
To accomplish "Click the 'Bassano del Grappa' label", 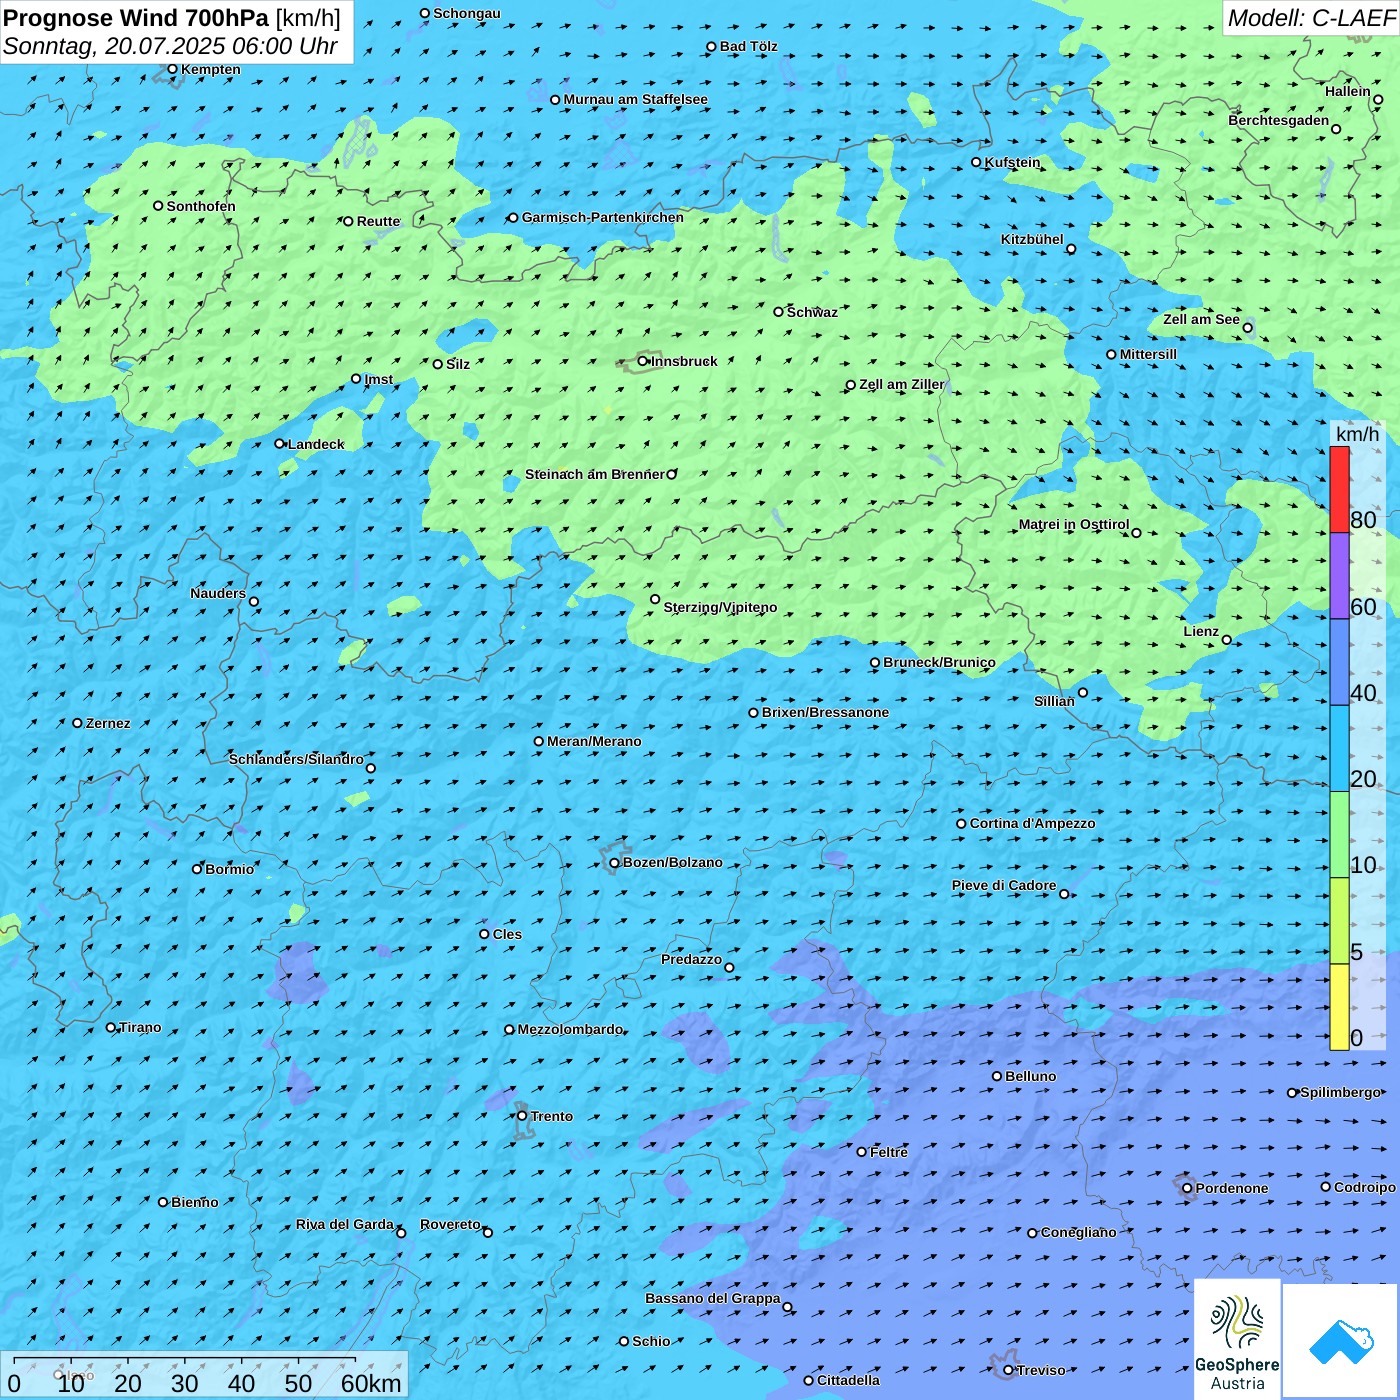I will tap(713, 1298).
